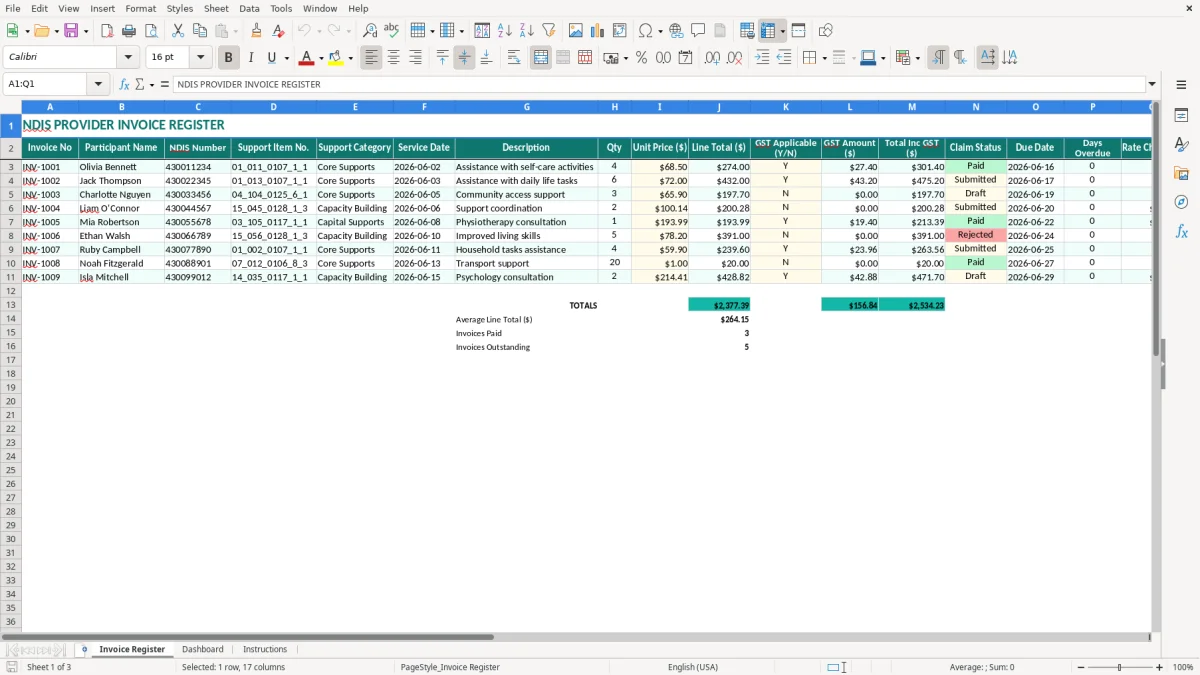
Task: Toggle Bold formatting
Action: 229,58
